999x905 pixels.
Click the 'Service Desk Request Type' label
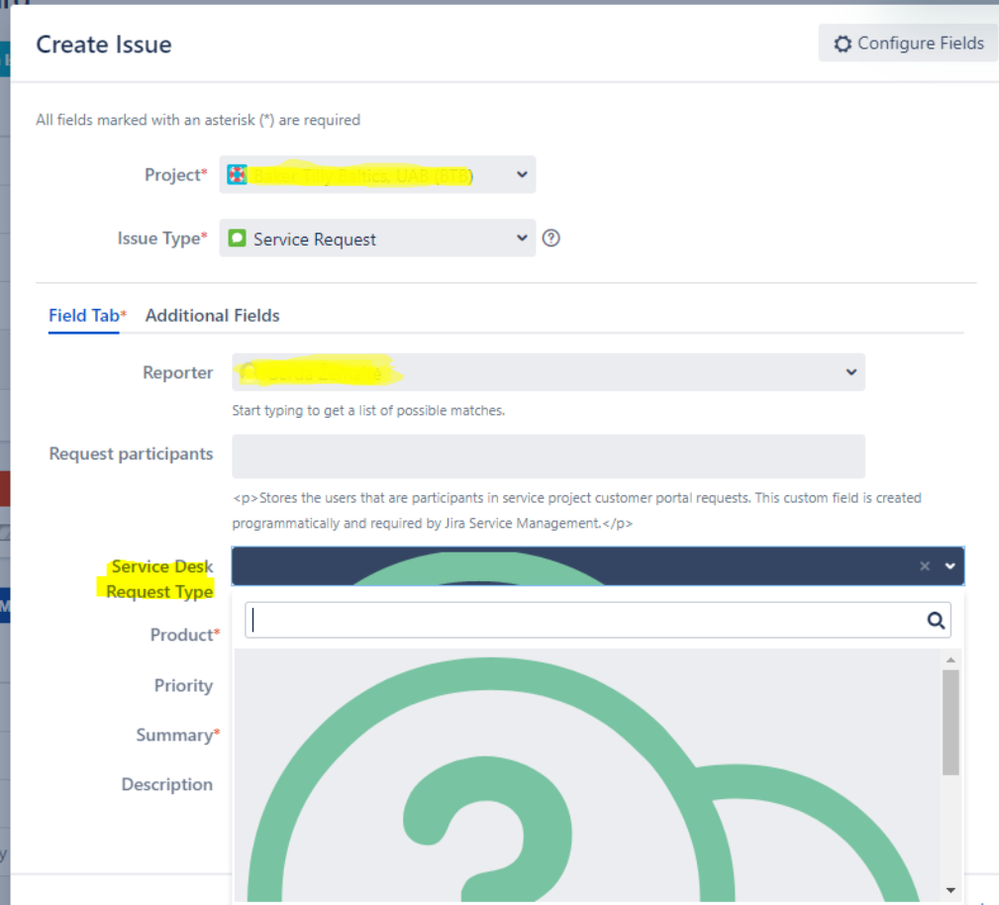pos(159,579)
